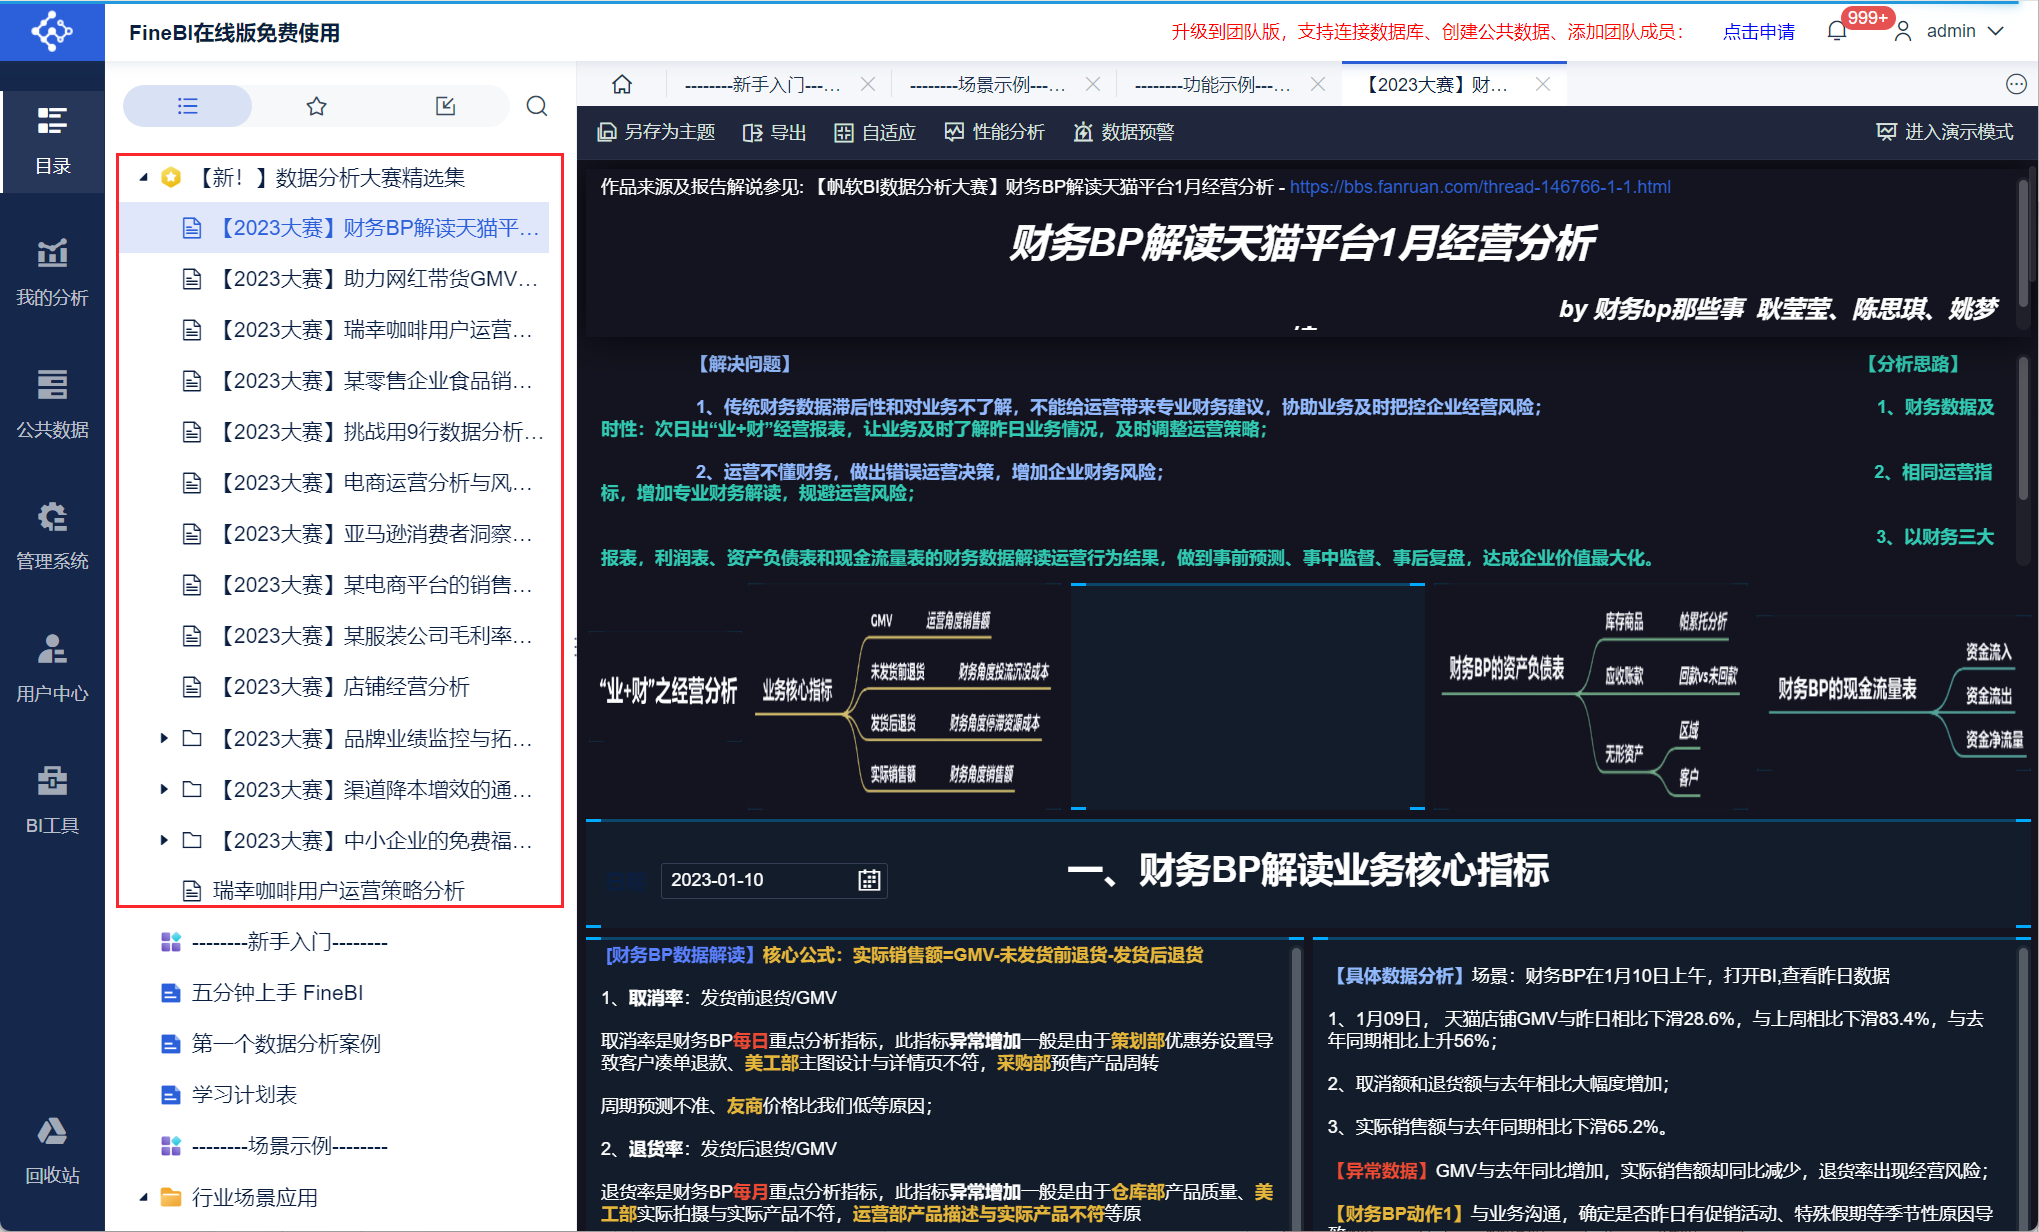Screen dimensions: 2039x1232
Task: Switch to the 场景示例 tab
Action: coord(986,85)
